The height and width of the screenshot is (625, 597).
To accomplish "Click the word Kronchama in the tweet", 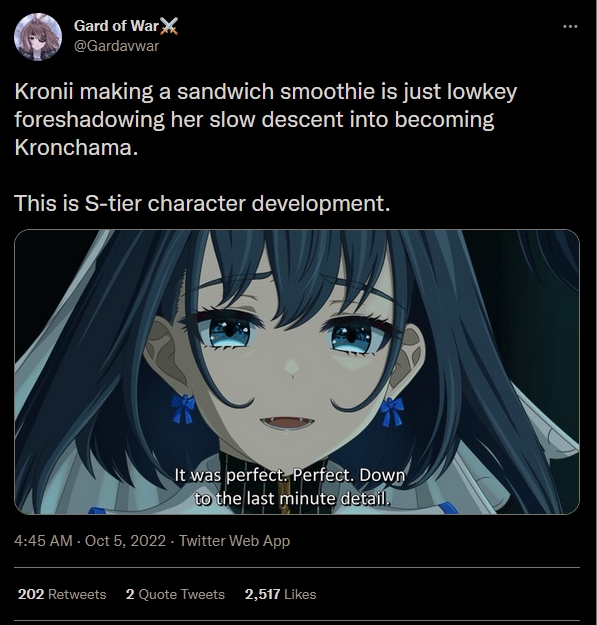I will tap(76, 148).
